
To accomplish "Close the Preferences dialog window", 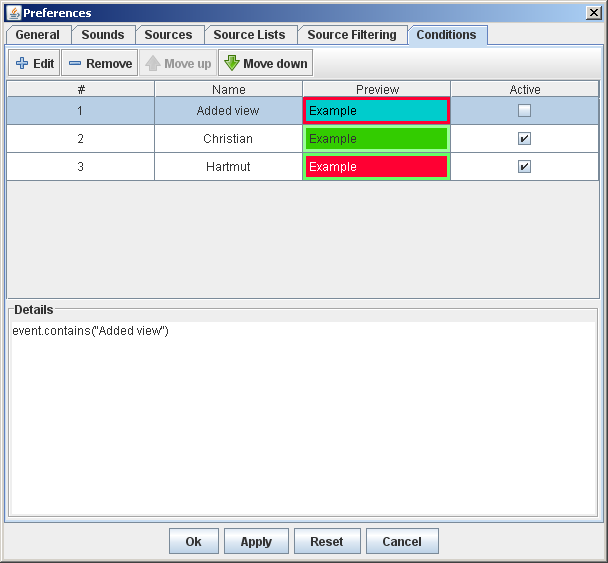I will [x=594, y=13].
